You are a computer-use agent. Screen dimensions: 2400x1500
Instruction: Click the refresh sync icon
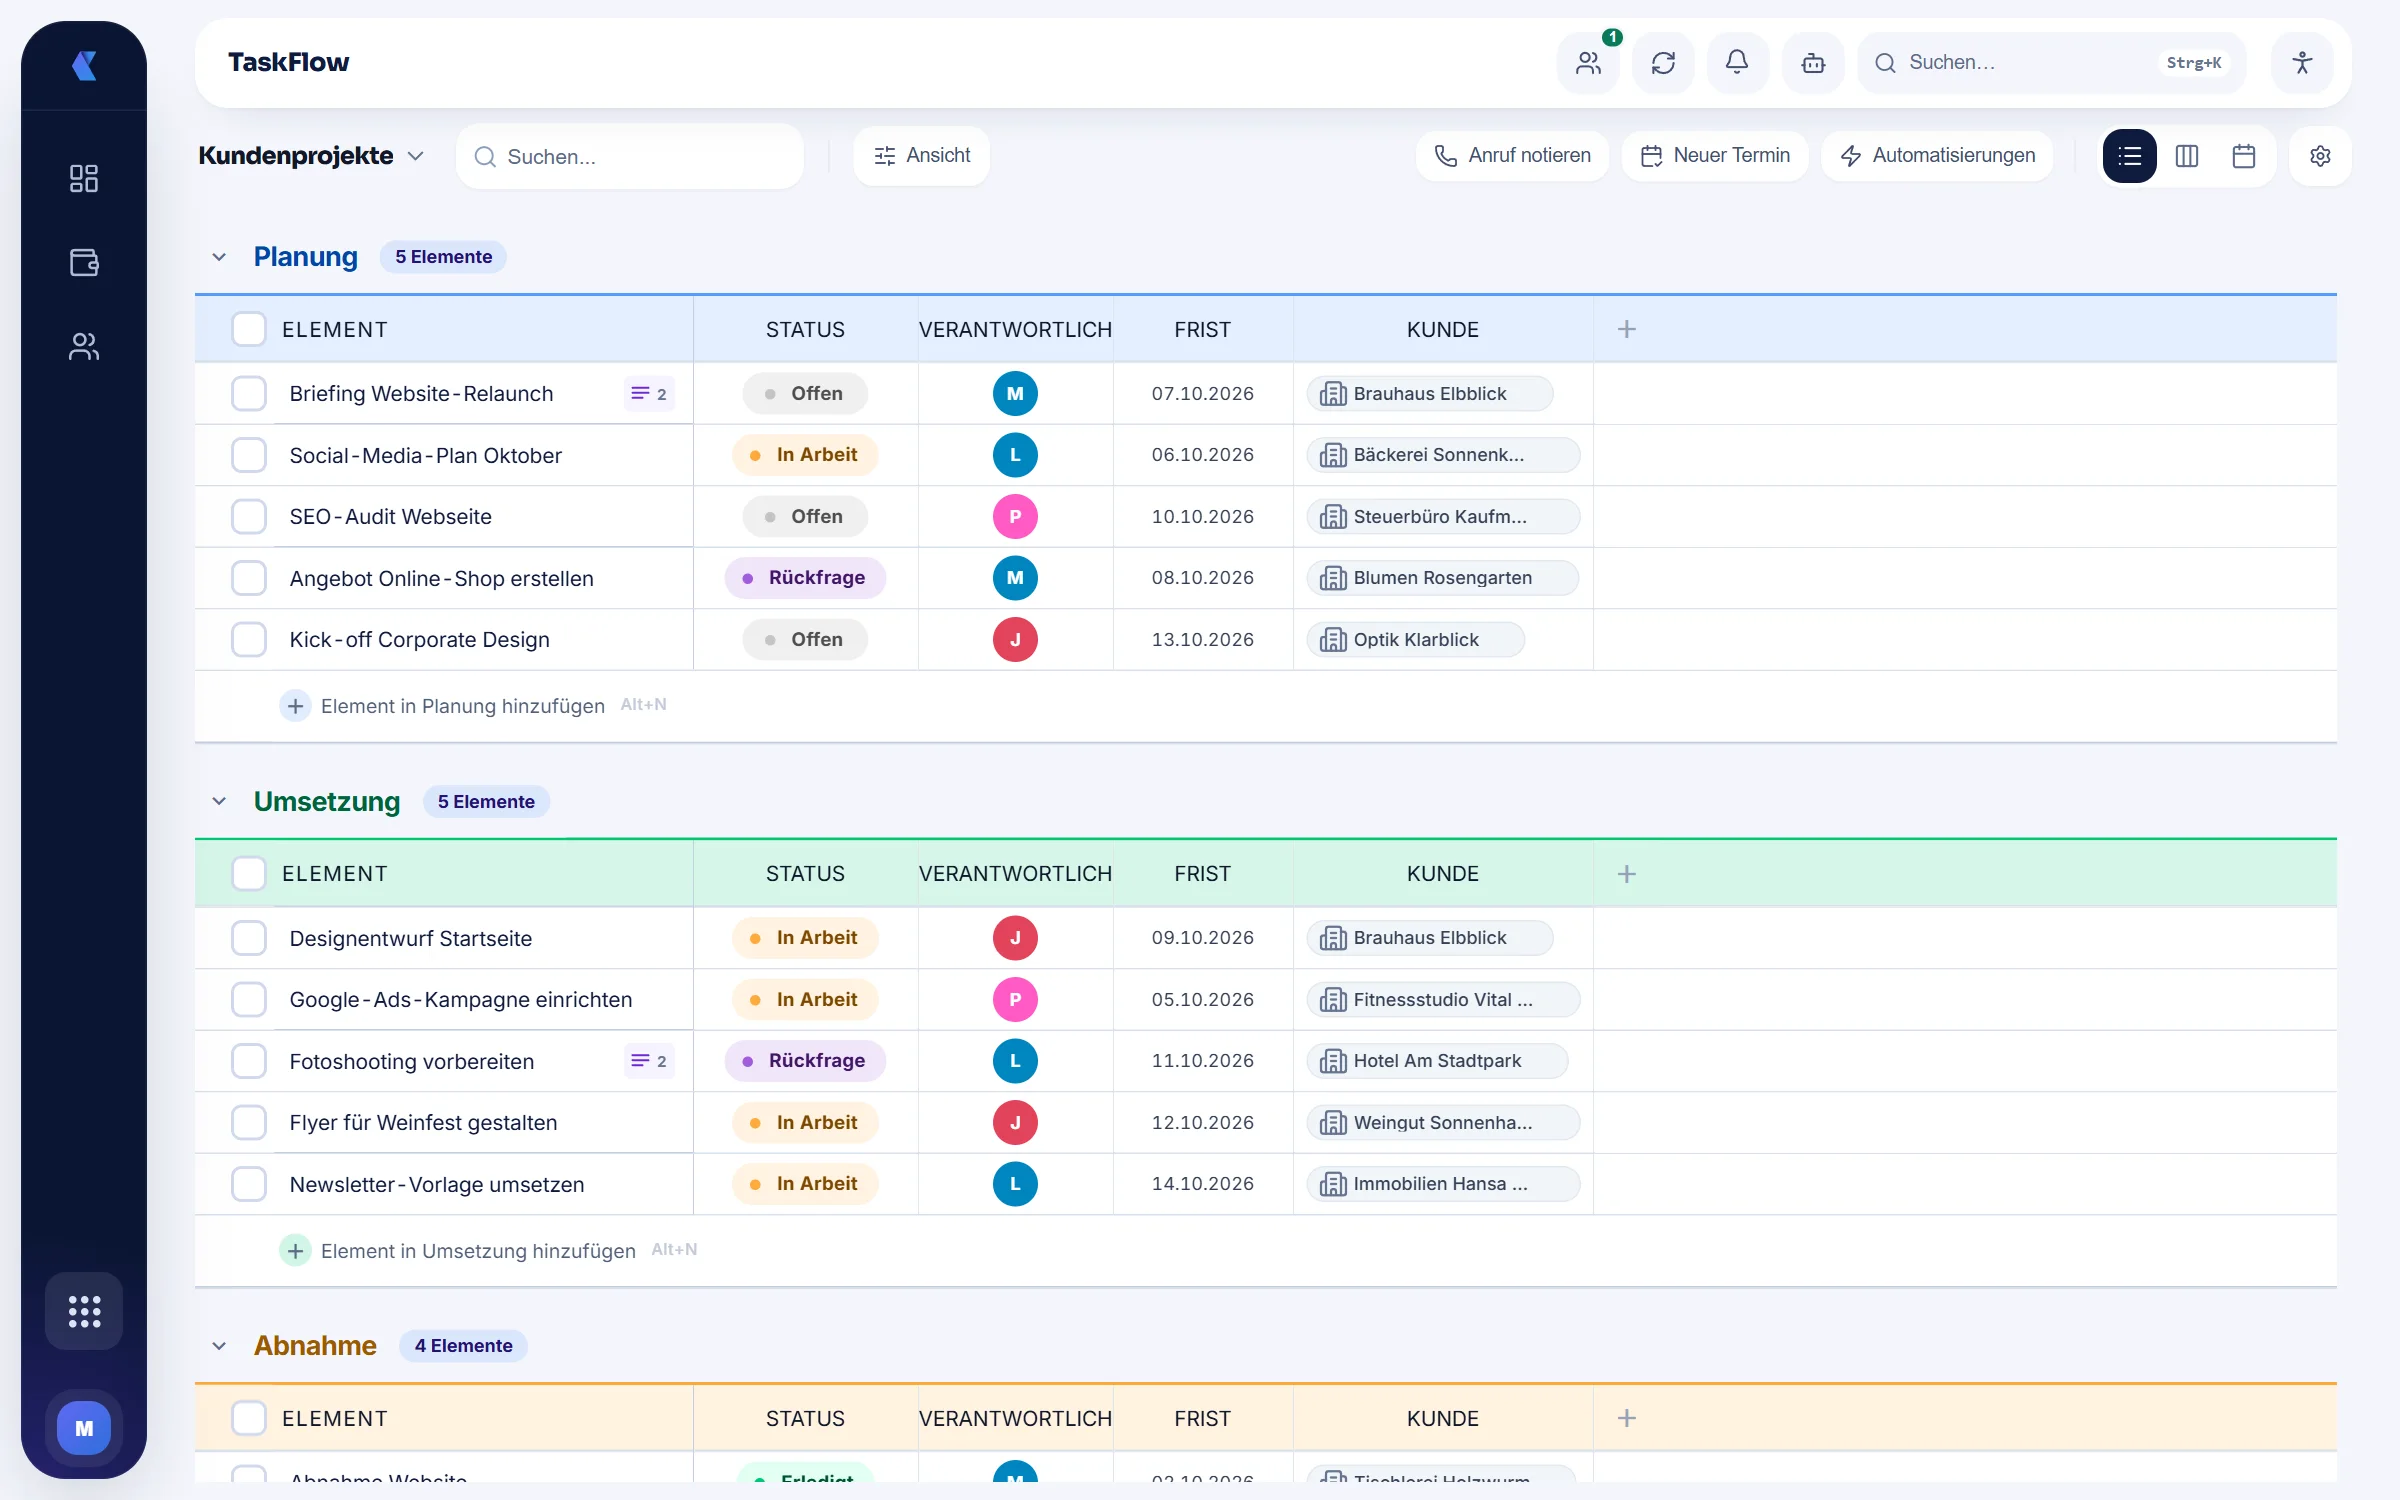point(1663,63)
